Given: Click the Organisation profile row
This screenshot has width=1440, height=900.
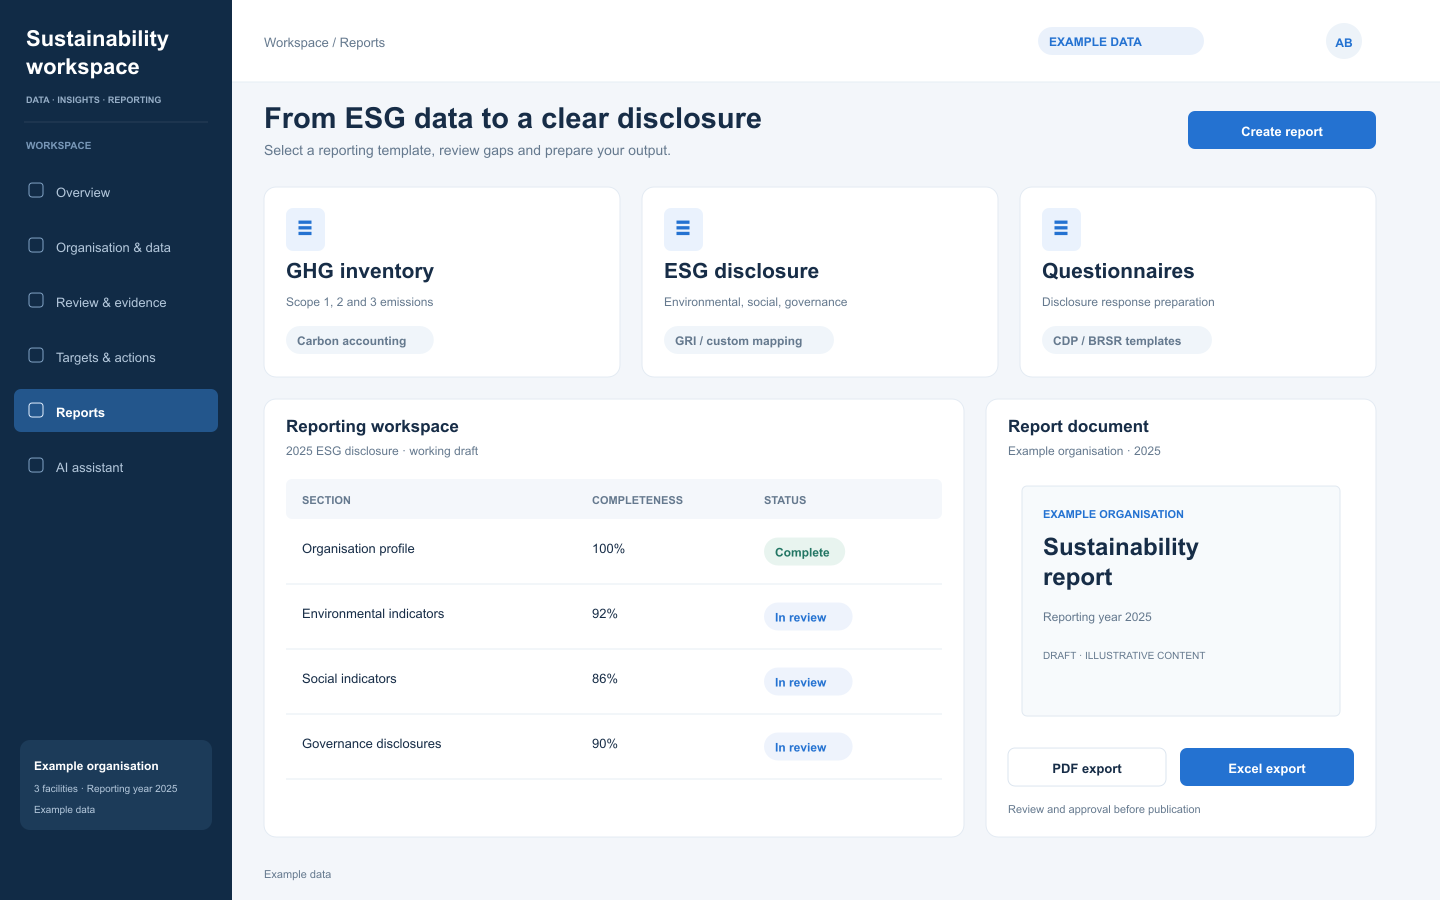Looking at the screenshot, I should [614, 551].
